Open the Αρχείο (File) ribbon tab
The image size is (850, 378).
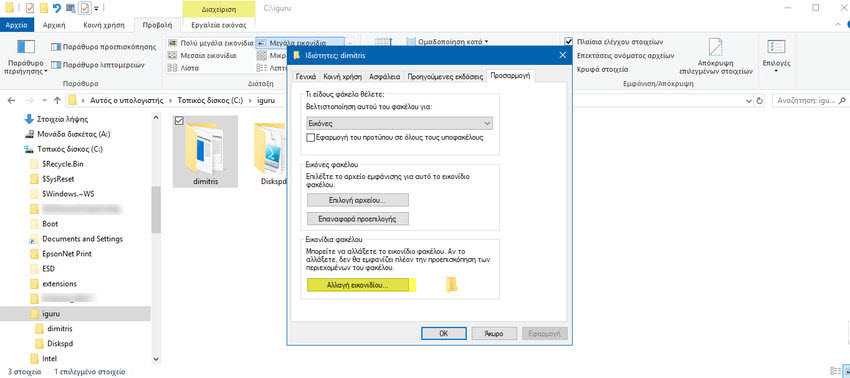pos(17,25)
